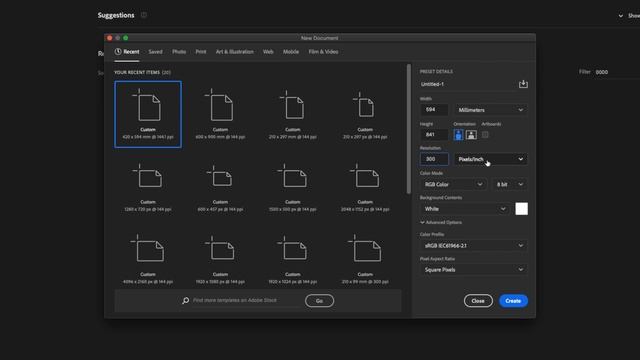Open the Background Contents White dropdown
This screenshot has height=360, width=640.
(x=465, y=209)
